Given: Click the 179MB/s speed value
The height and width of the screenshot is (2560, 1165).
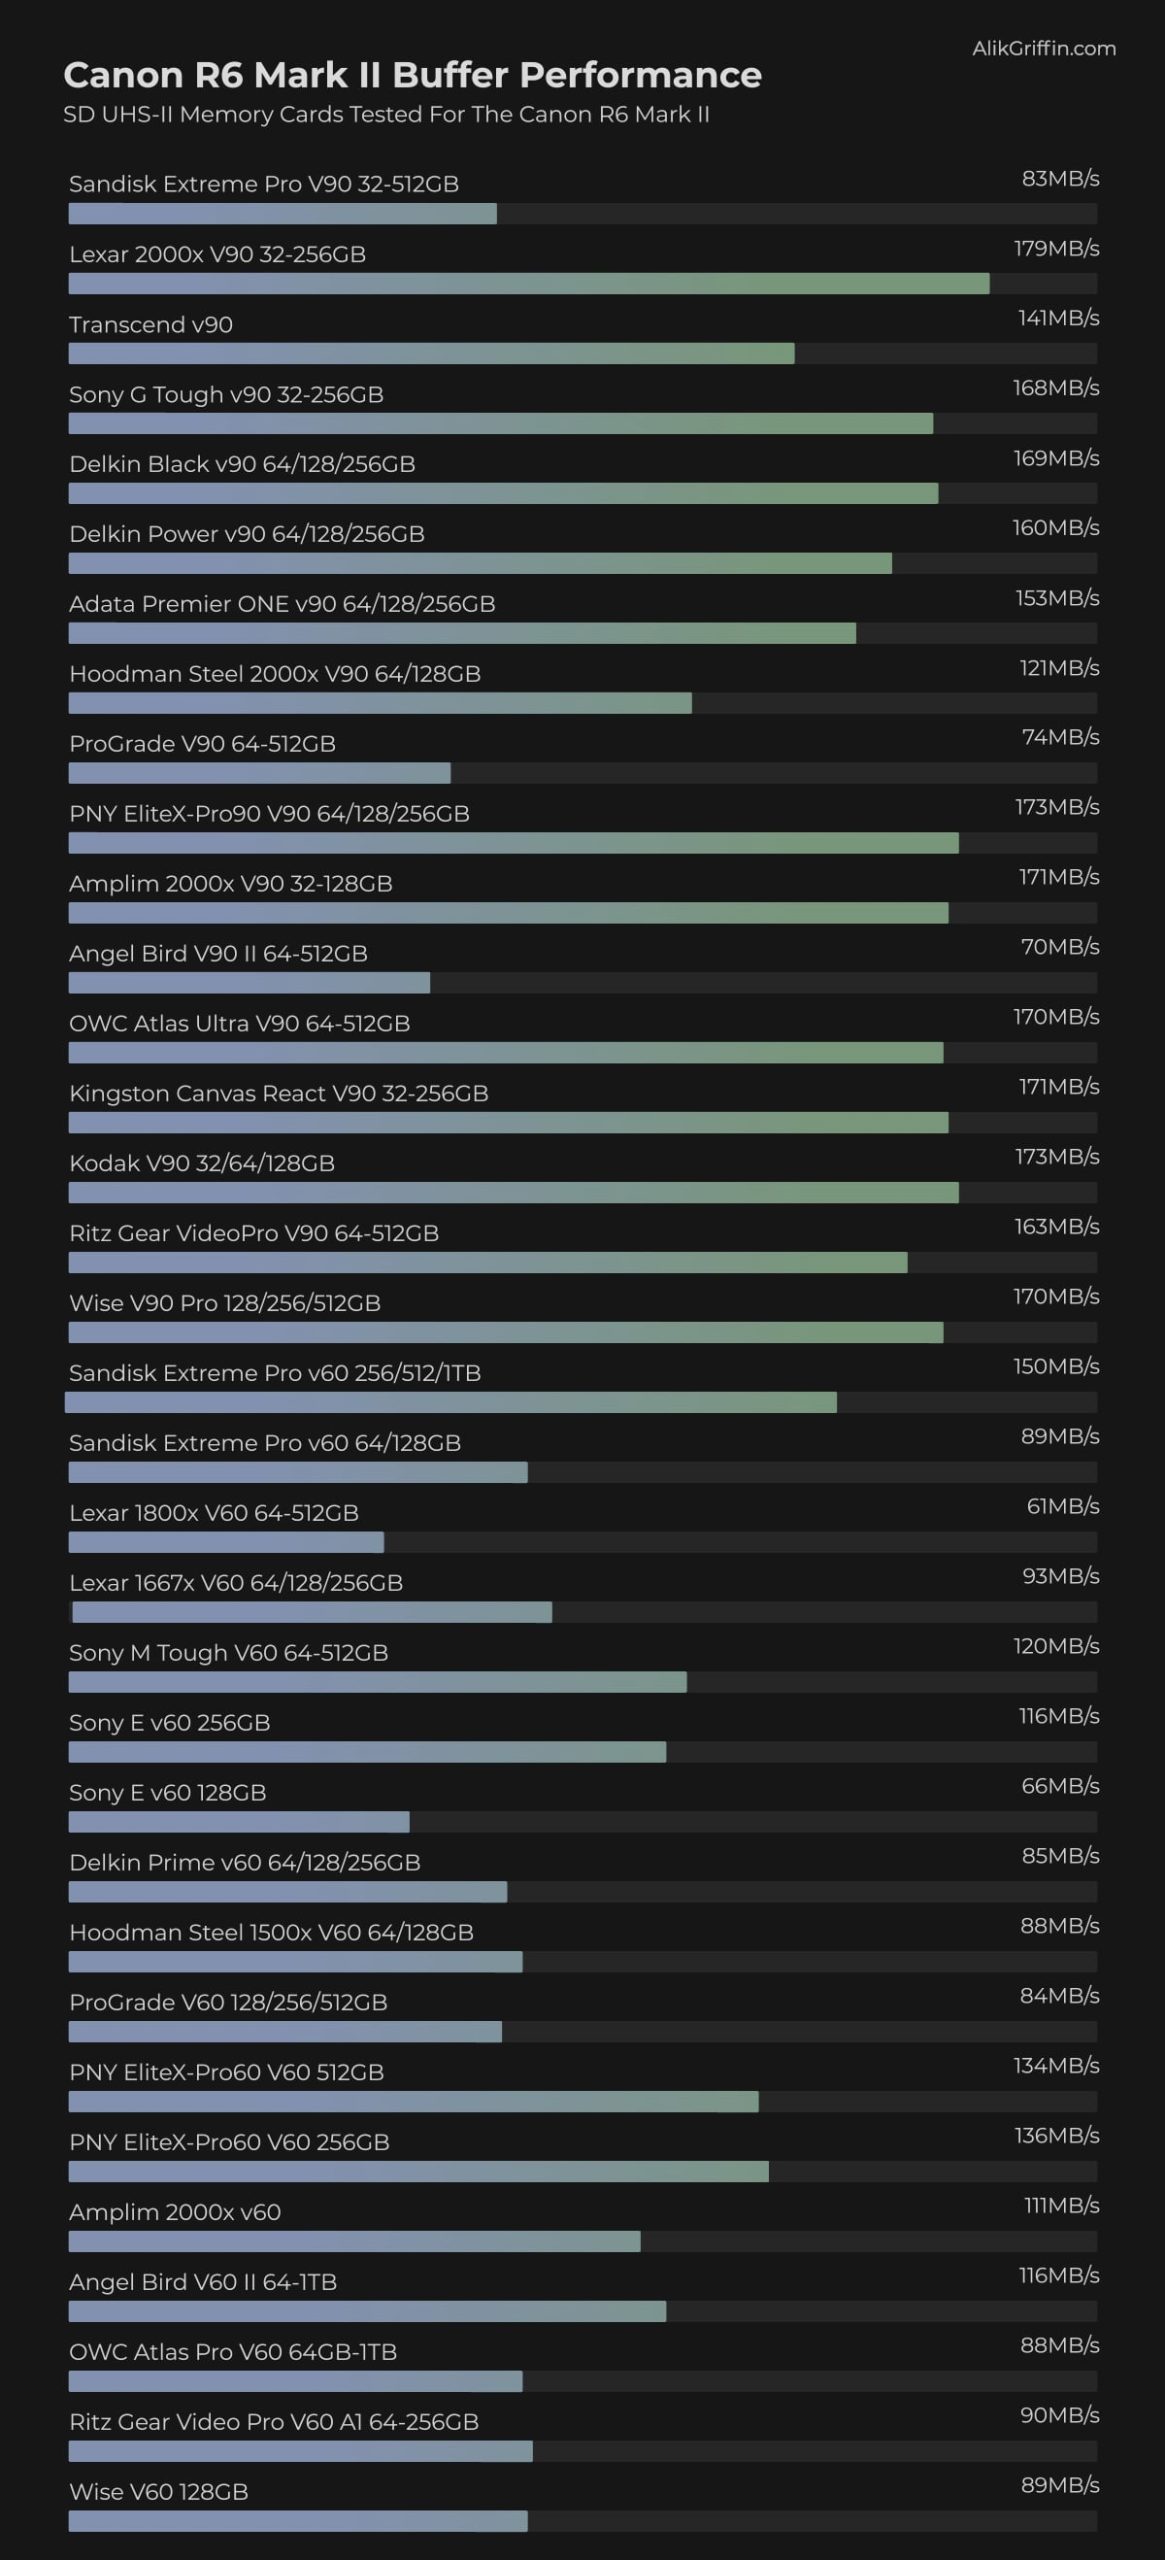Looking at the screenshot, I should (x=1056, y=248).
